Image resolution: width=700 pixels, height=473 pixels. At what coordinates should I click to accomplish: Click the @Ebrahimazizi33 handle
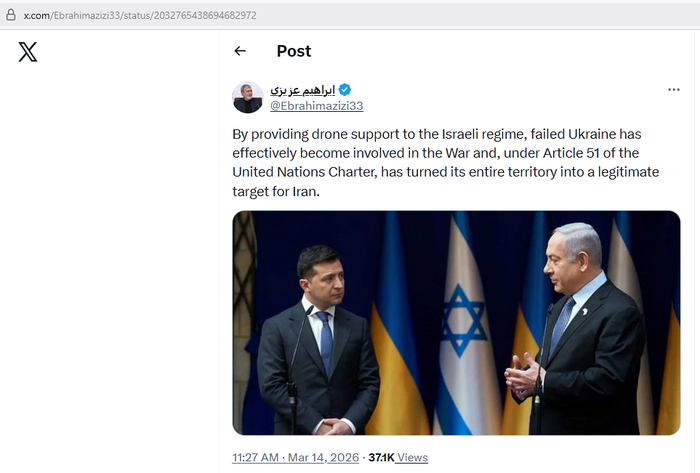coord(316,105)
